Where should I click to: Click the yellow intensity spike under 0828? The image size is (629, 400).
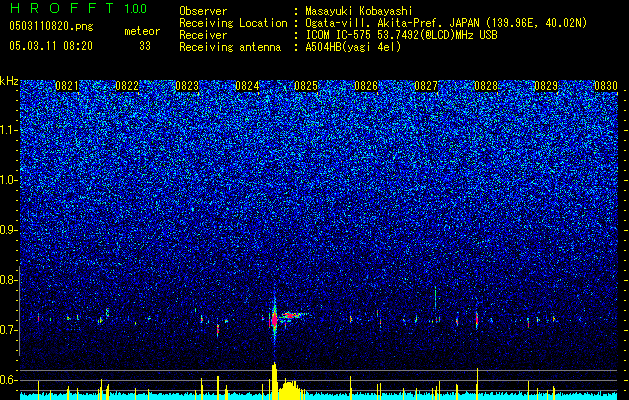tap(477, 383)
